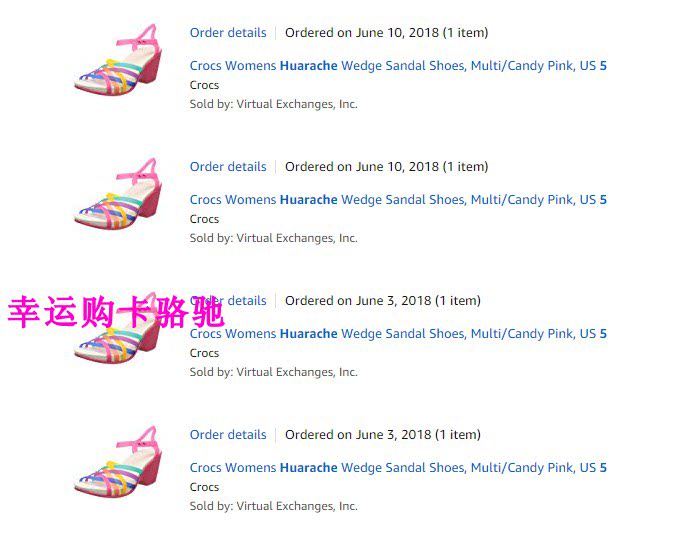Screen dimensions: 684x550
Task: Click Sold by Virtual Exchanges in first order
Action: point(274,104)
